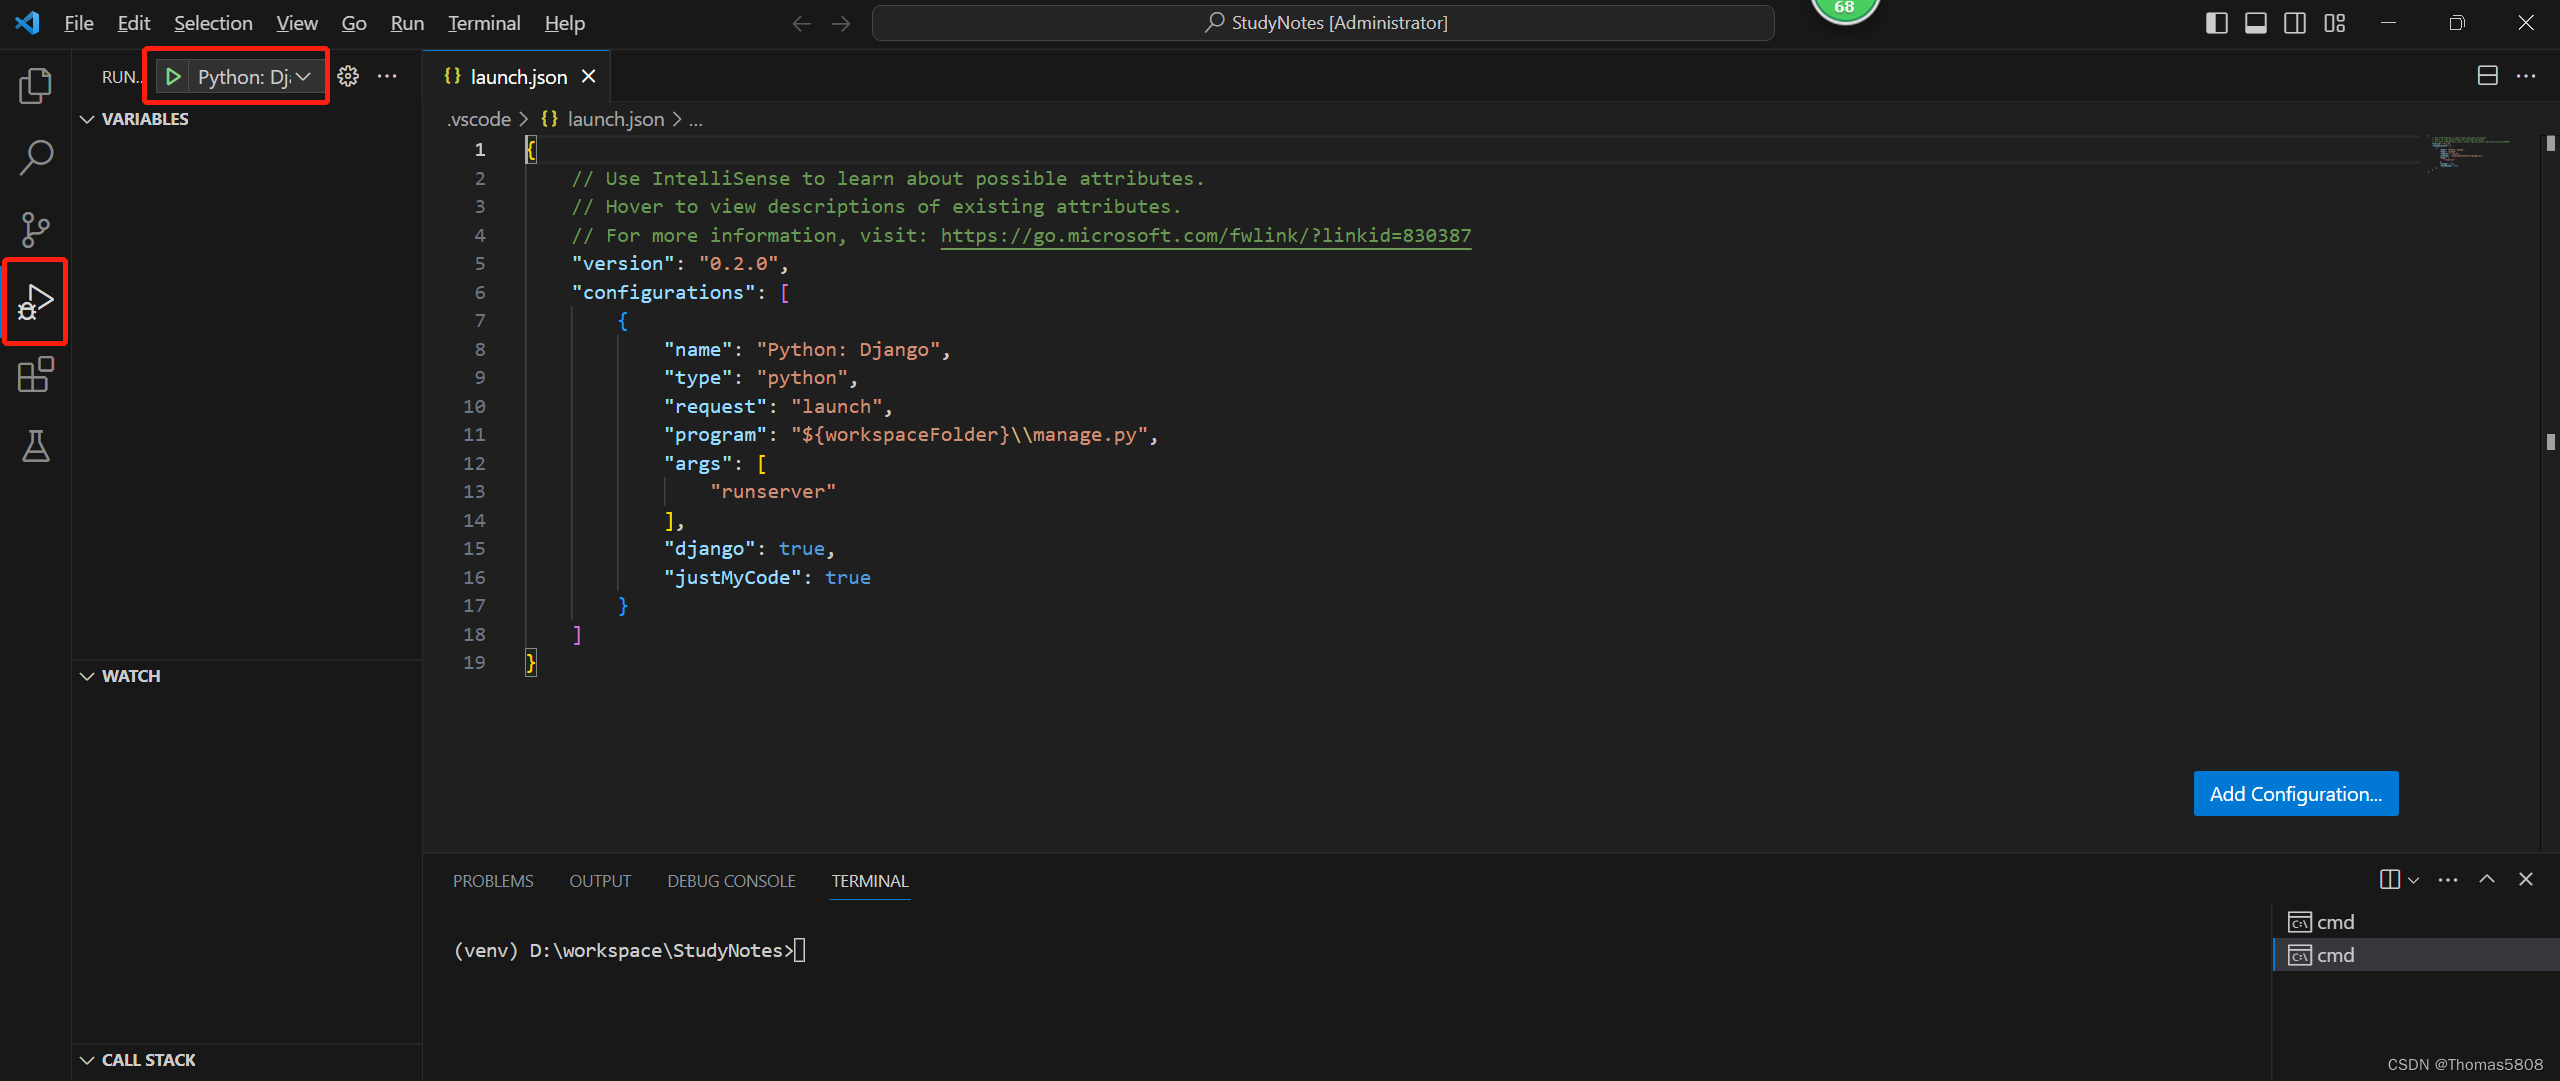Open the Extensions view
This screenshot has height=1081, width=2560.
[x=35, y=375]
